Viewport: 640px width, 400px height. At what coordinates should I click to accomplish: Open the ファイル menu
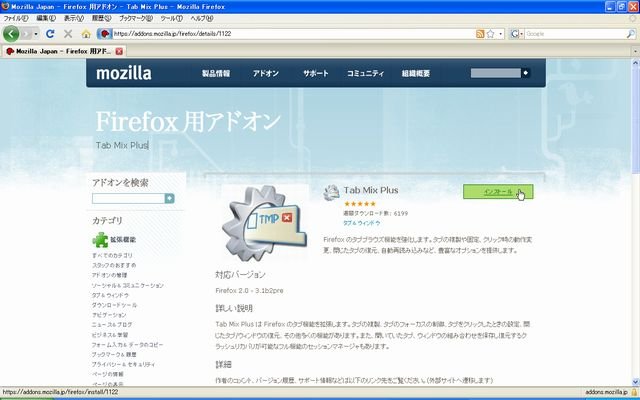click(x=16, y=18)
